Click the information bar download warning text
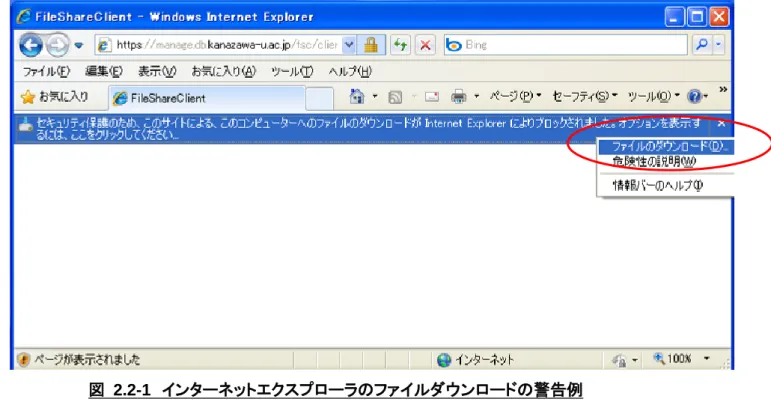Image resolution: width=771 pixels, height=405 pixels. click(368, 128)
